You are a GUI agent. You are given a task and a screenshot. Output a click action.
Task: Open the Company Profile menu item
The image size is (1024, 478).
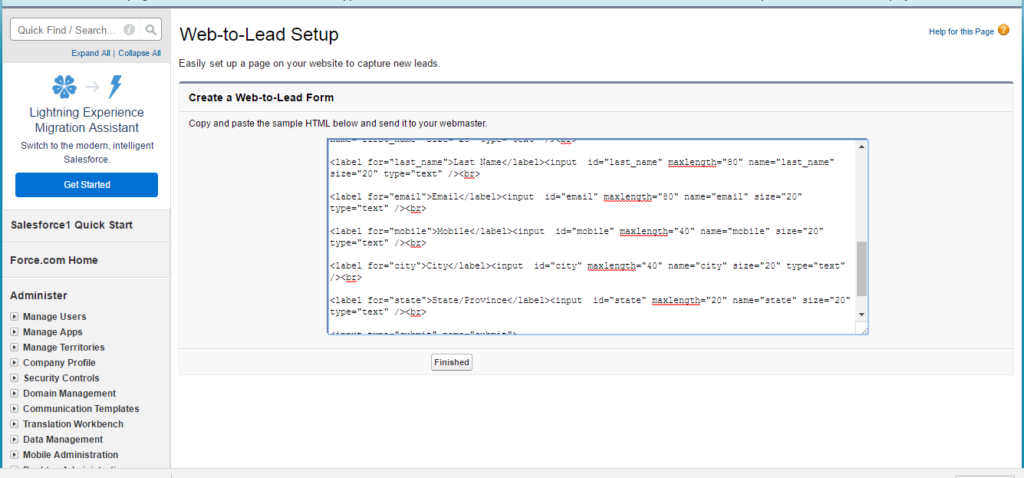click(x=59, y=363)
